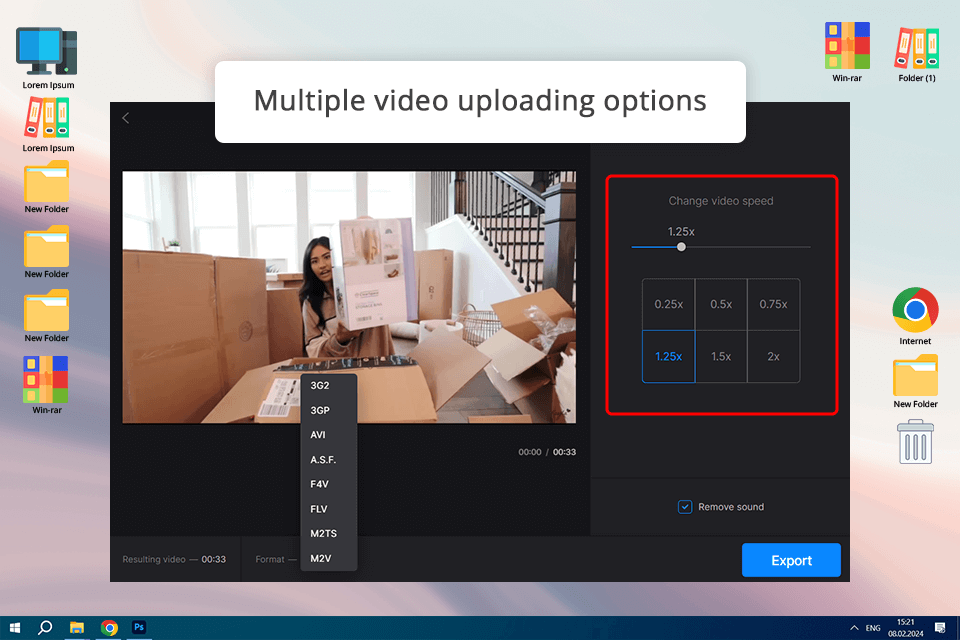Go back using the back arrow

[126, 118]
